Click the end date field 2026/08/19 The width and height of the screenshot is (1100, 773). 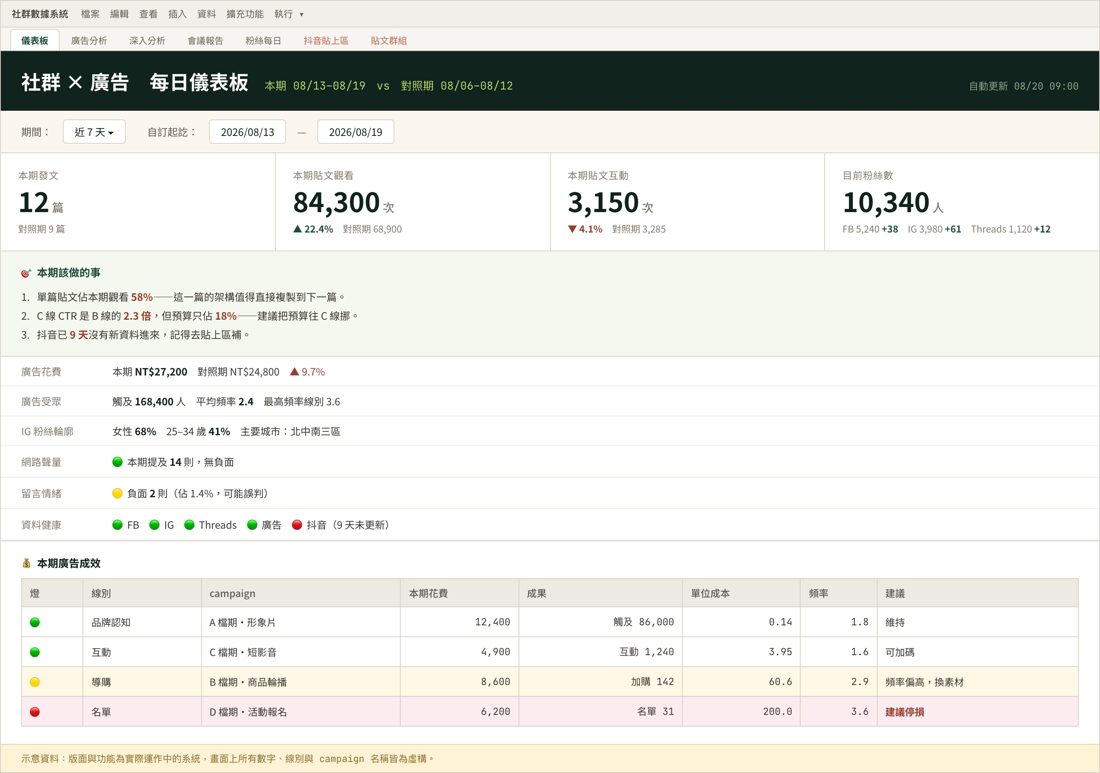pyautogui.click(x=356, y=132)
